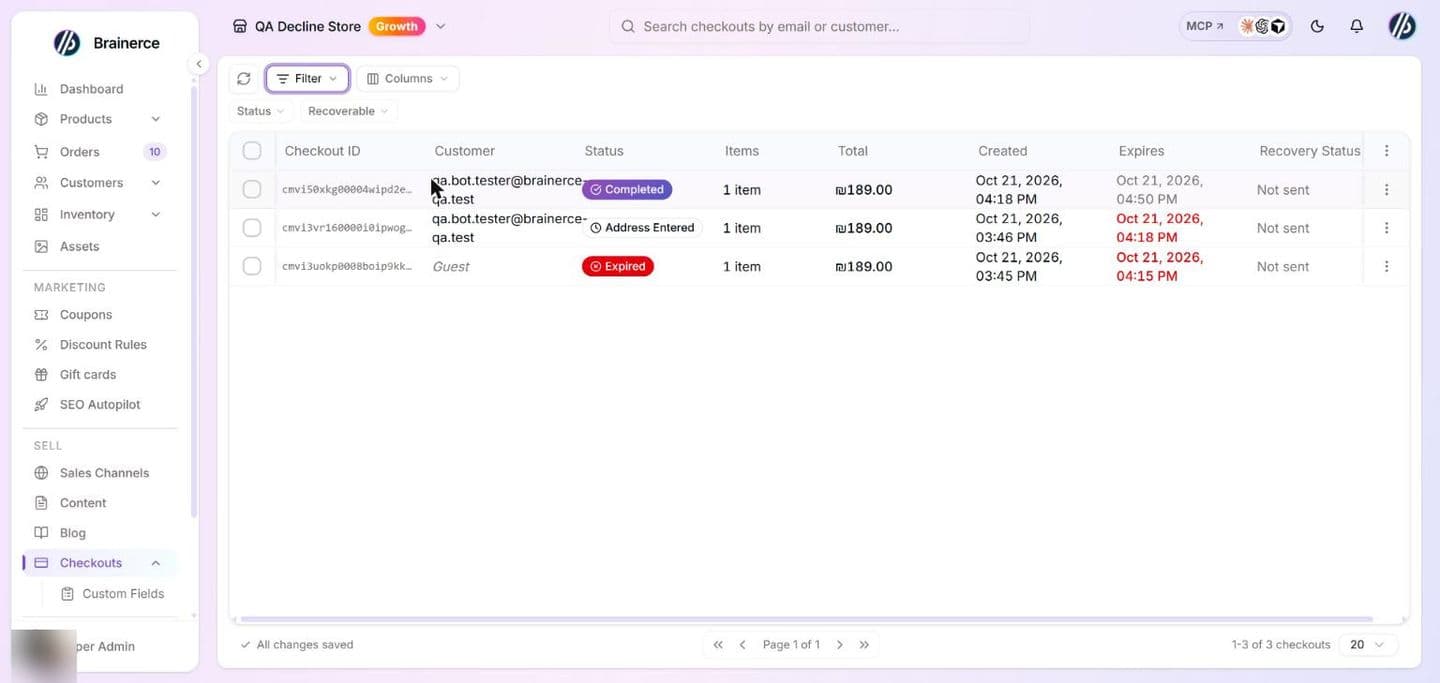Expand the store switcher chevron

pyautogui.click(x=441, y=26)
